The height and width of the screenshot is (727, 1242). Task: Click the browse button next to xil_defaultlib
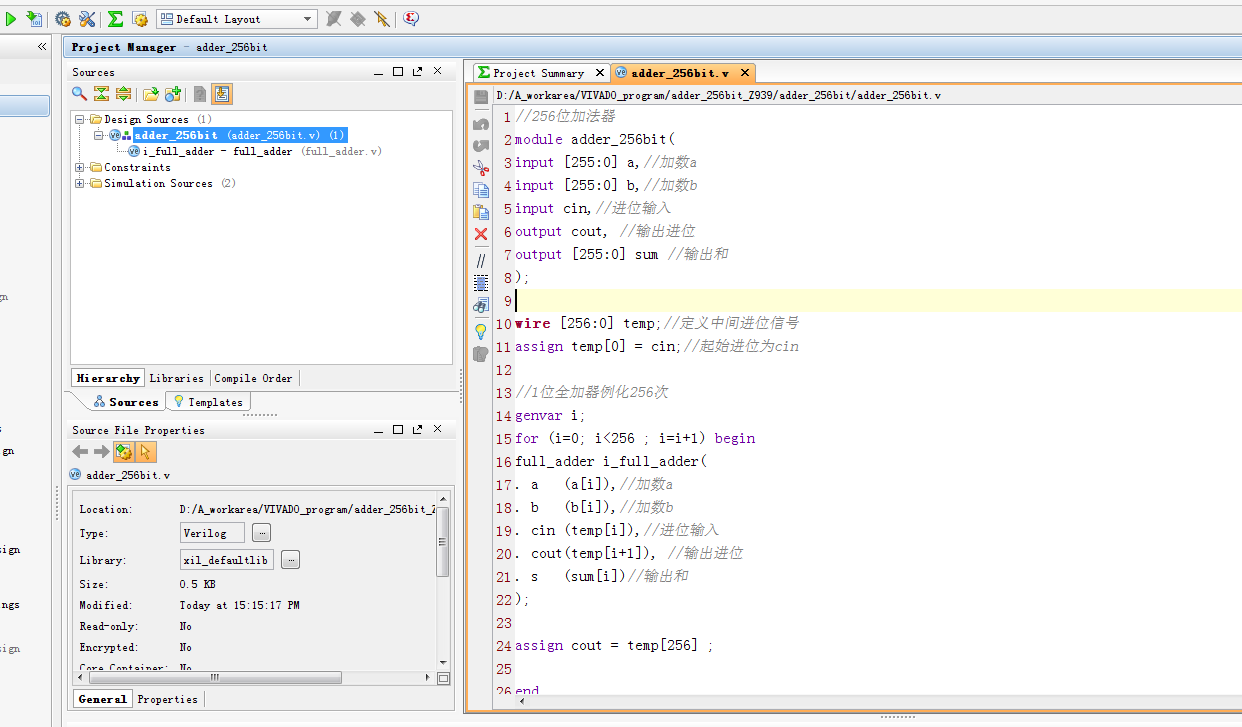pyautogui.click(x=291, y=560)
